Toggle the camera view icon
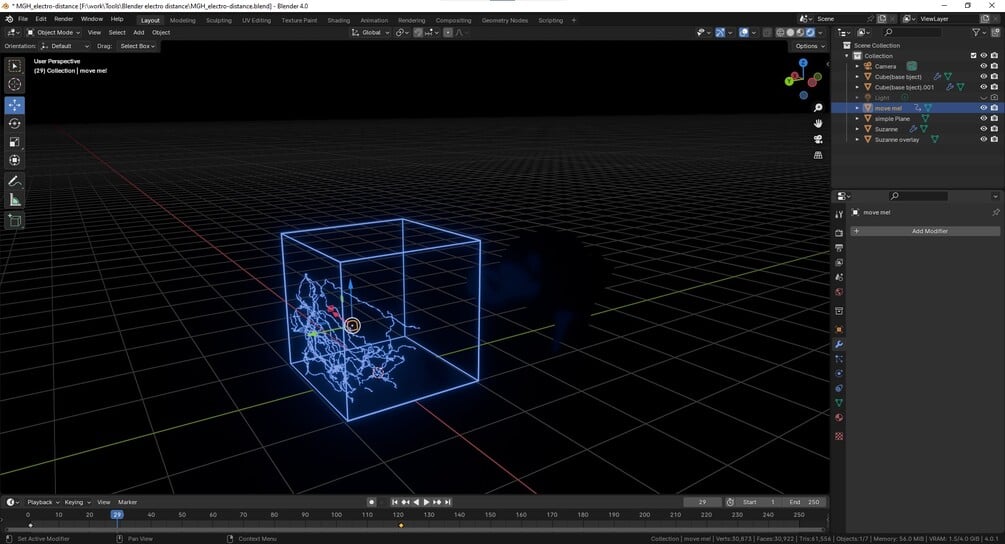Screen dimensions: 1005x544 (818, 139)
